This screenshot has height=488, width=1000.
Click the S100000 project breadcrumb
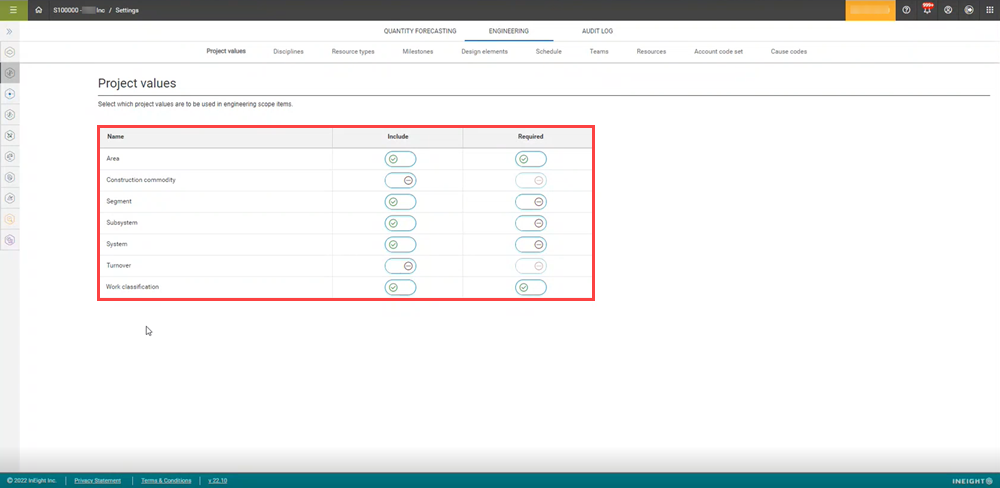click(x=79, y=10)
